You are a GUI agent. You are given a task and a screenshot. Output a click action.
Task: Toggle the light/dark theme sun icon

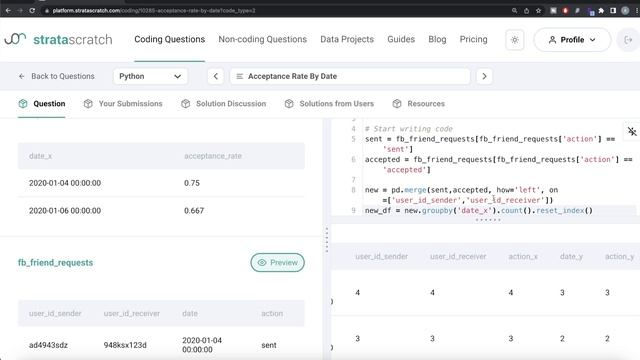coord(515,40)
